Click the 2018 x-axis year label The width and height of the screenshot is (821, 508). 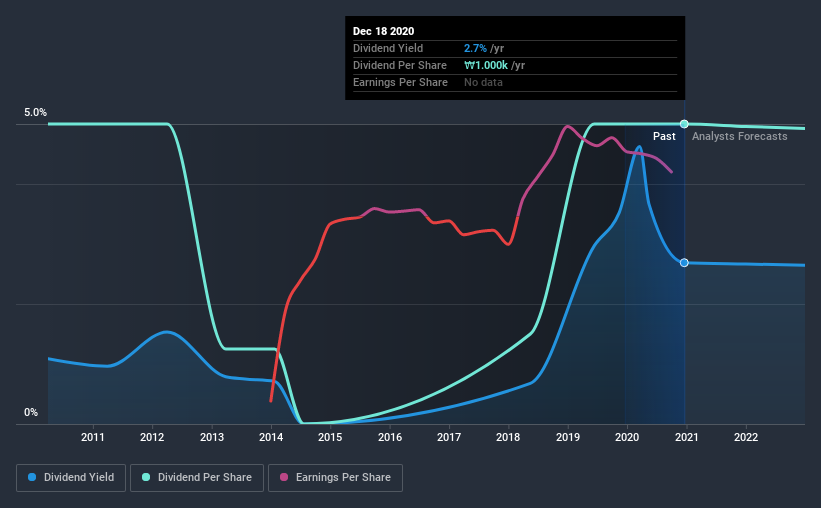508,437
